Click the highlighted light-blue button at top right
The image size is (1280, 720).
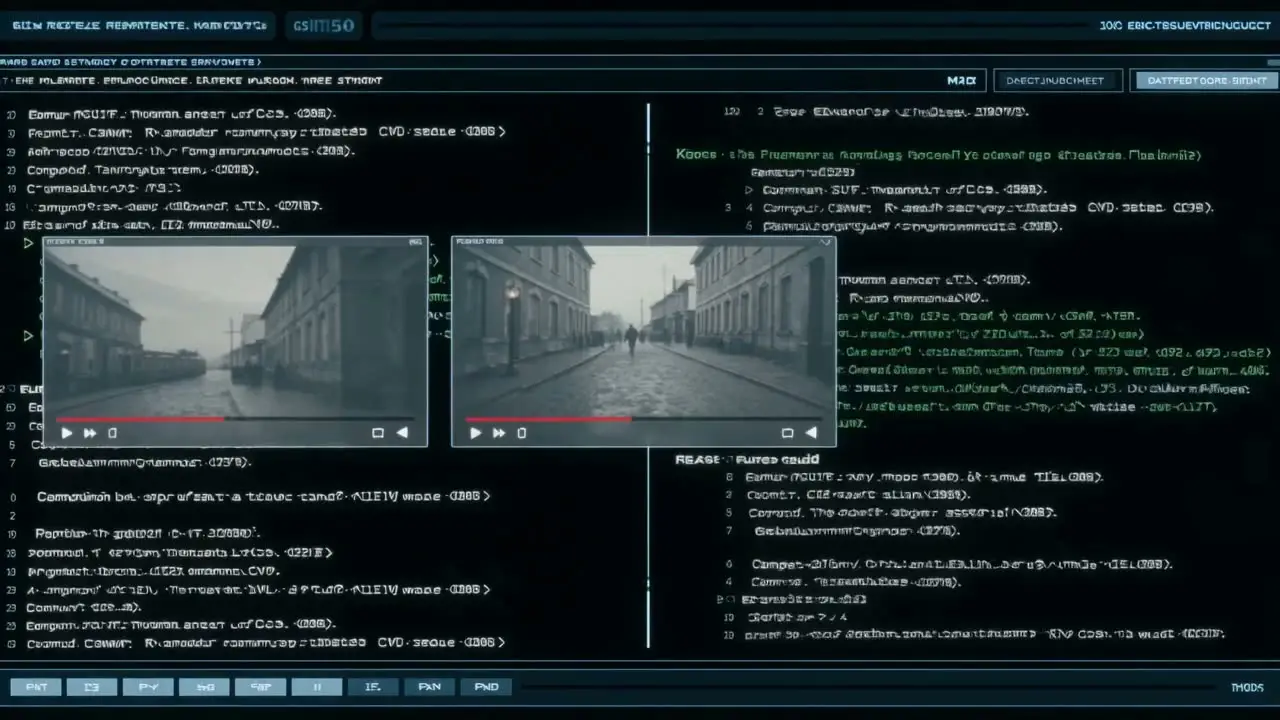(1206, 80)
